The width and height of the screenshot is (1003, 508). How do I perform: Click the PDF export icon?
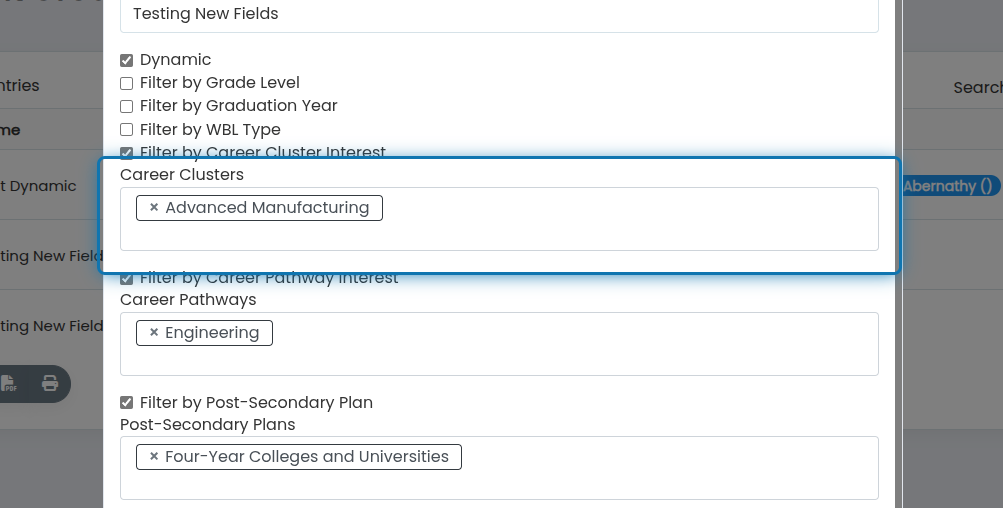[x=8, y=384]
